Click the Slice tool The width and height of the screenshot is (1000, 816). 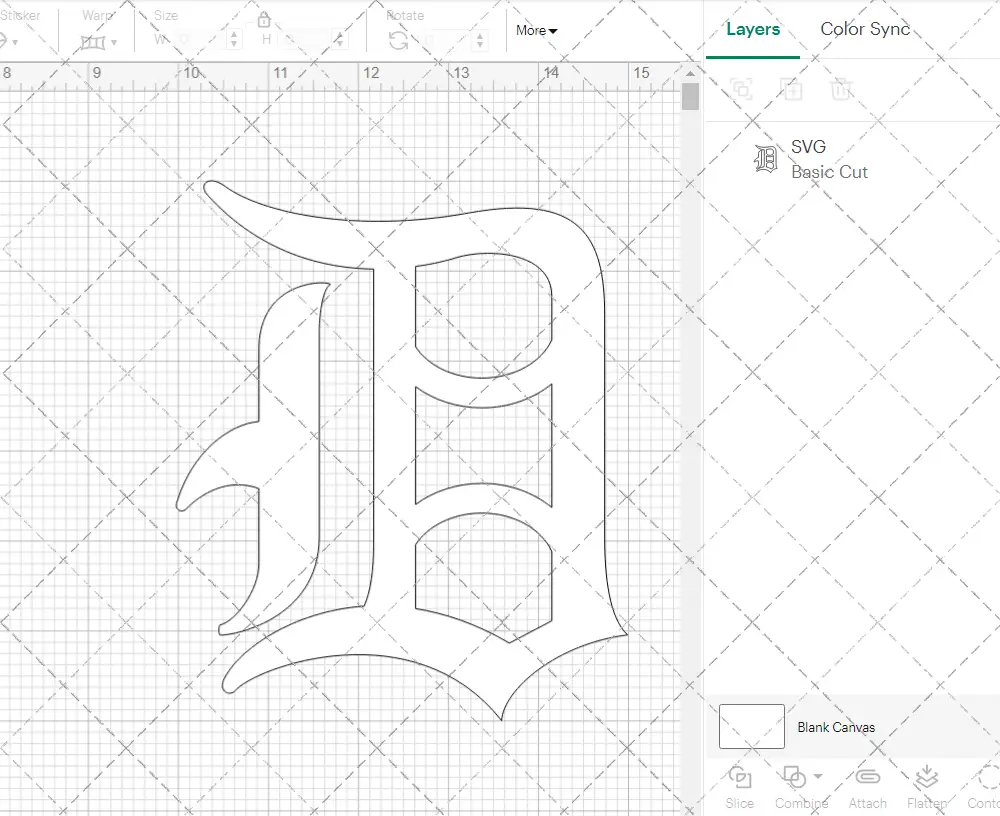pos(739,787)
